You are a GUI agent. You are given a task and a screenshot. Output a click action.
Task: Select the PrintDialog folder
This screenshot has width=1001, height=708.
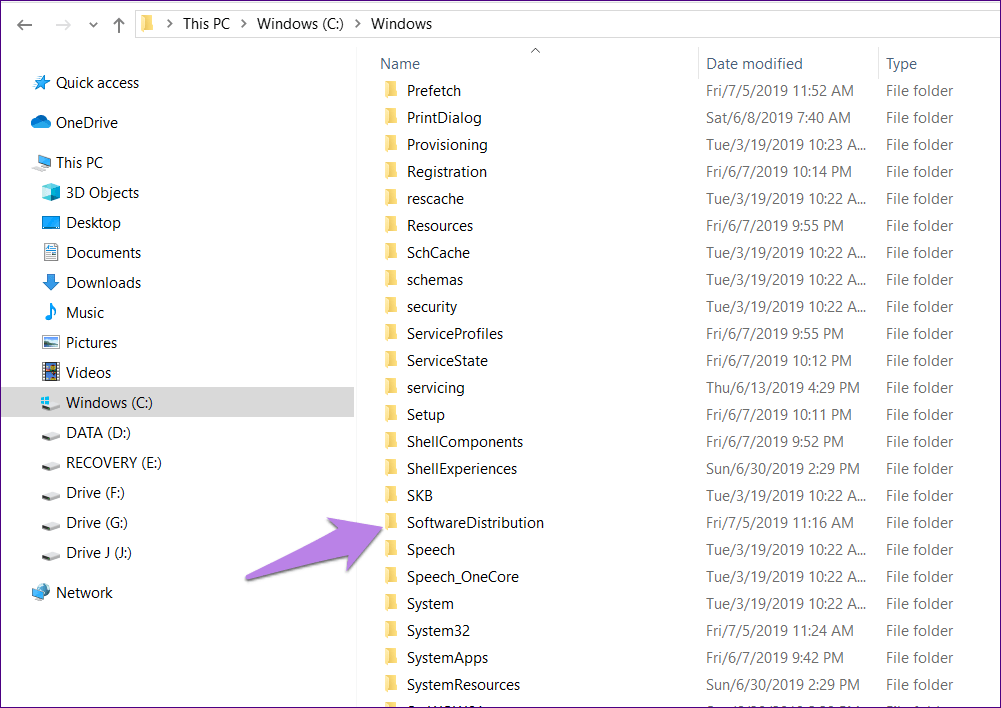point(444,118)
